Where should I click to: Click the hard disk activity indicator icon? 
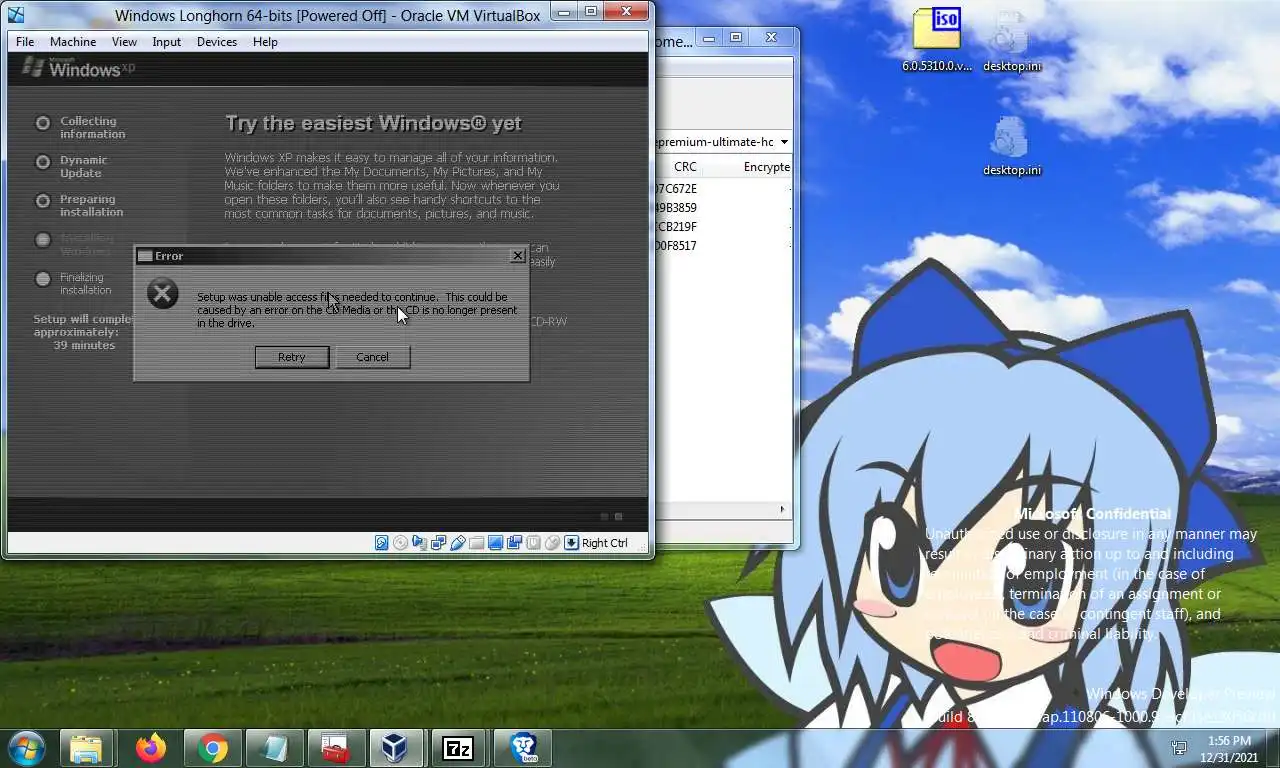click(381, 543)
